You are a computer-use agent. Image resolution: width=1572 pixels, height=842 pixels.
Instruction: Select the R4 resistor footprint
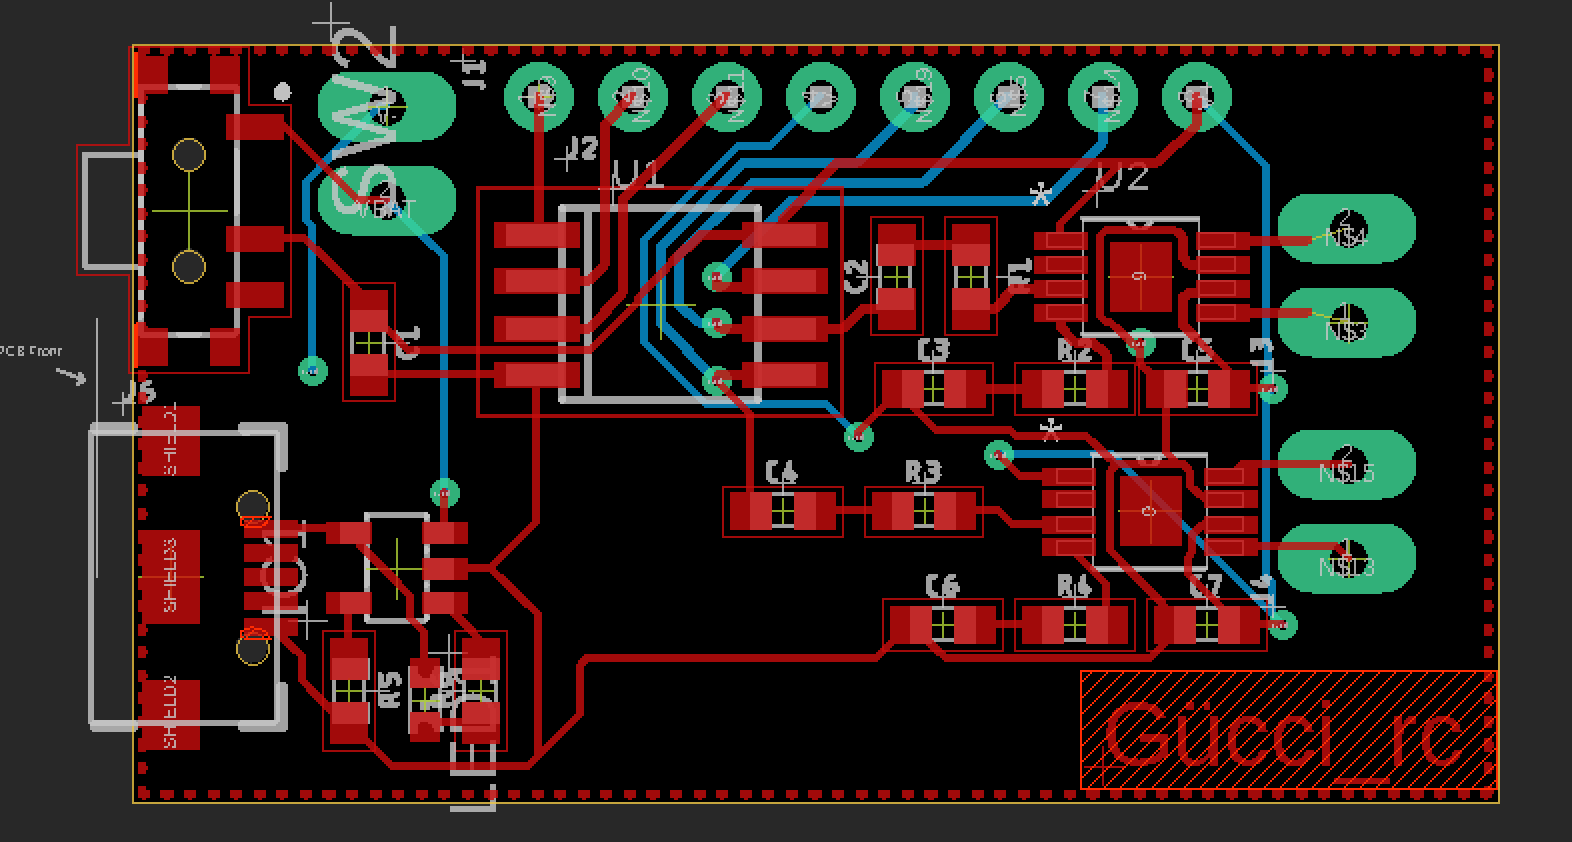pos(1074,626)
